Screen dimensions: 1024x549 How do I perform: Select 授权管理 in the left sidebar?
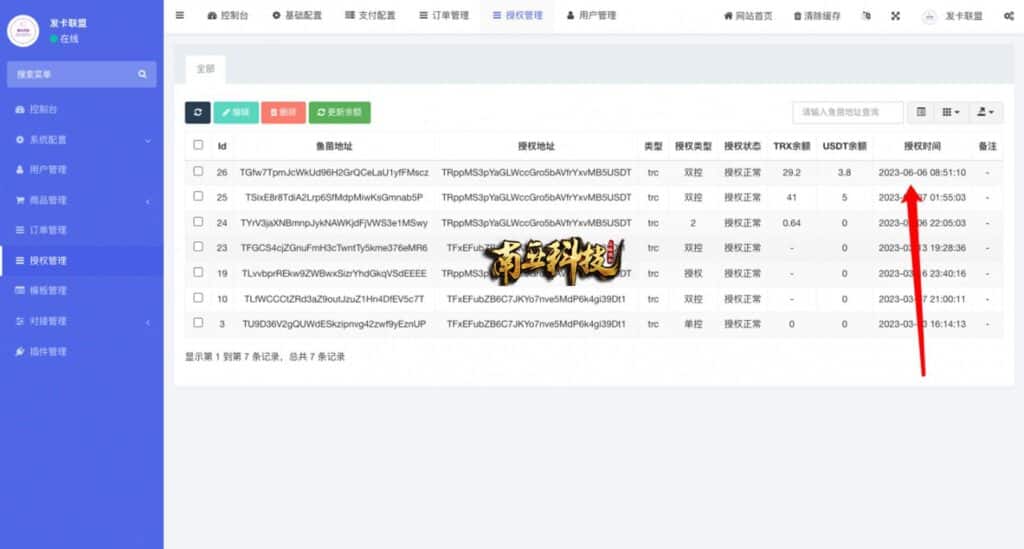pos(82,260)
